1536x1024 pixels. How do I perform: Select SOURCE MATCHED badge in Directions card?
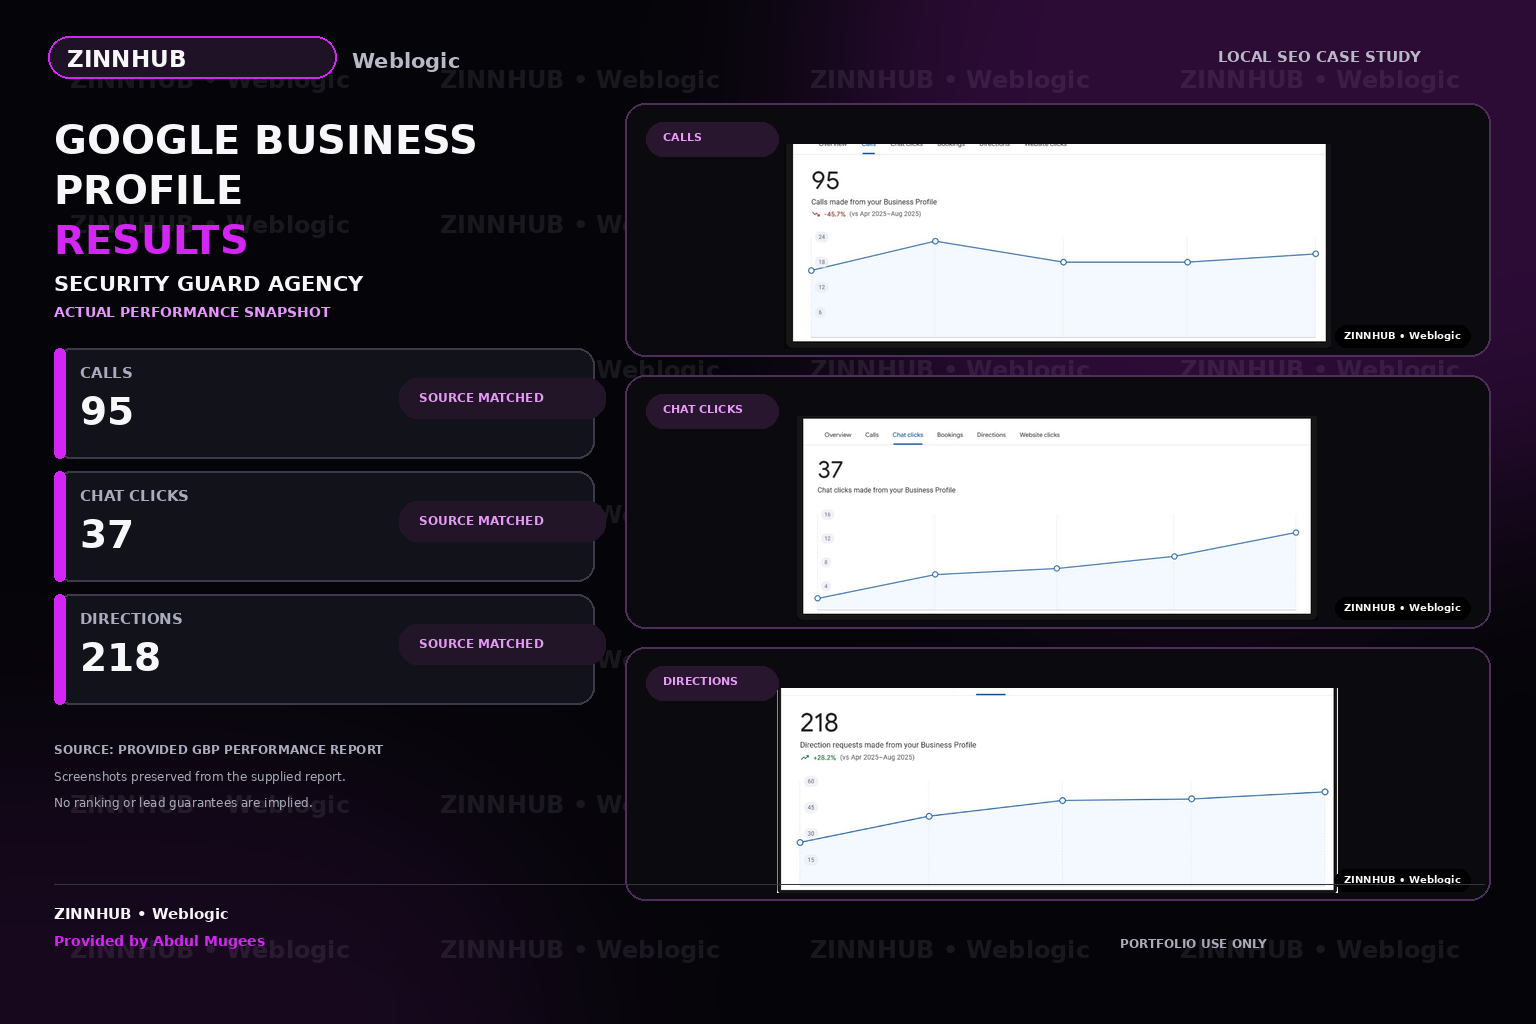502,644
